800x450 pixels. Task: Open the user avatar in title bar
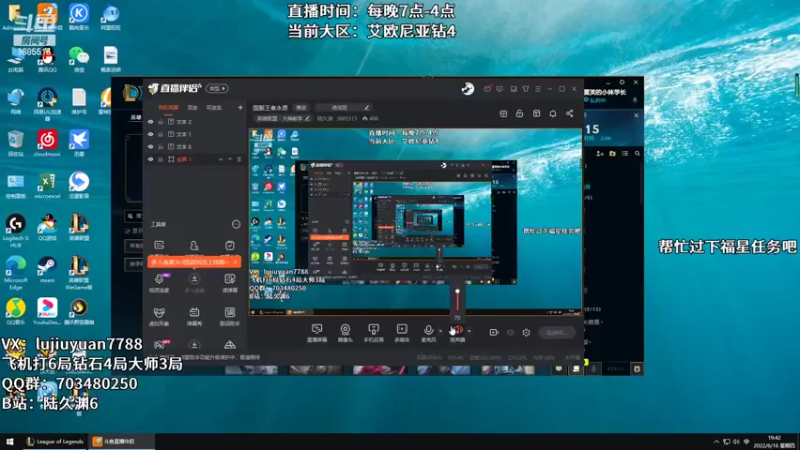pyautogui.click(x=468, y=89)
